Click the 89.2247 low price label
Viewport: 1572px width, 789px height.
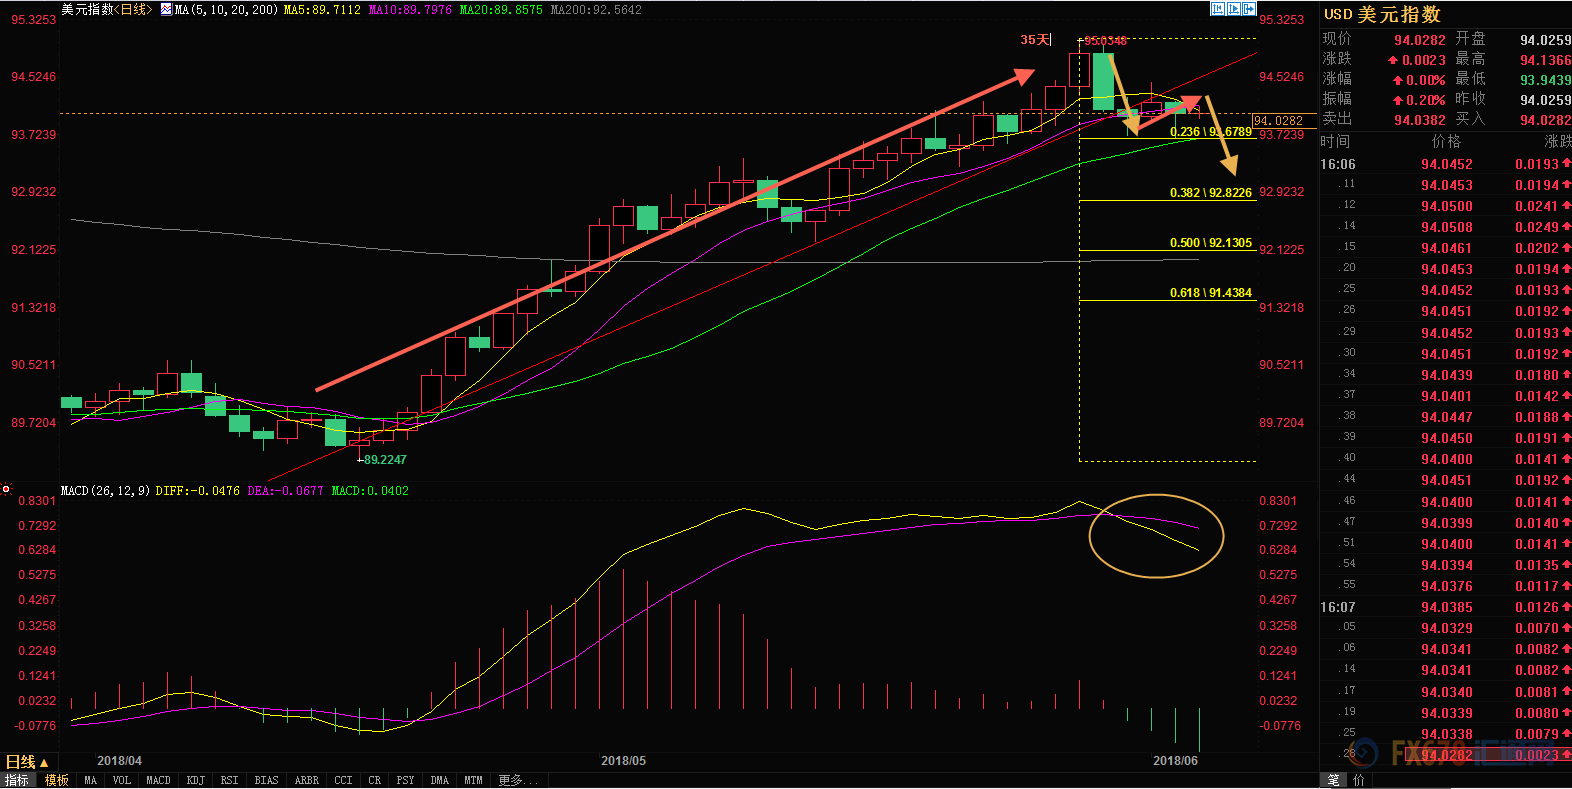tap(385, 460)
